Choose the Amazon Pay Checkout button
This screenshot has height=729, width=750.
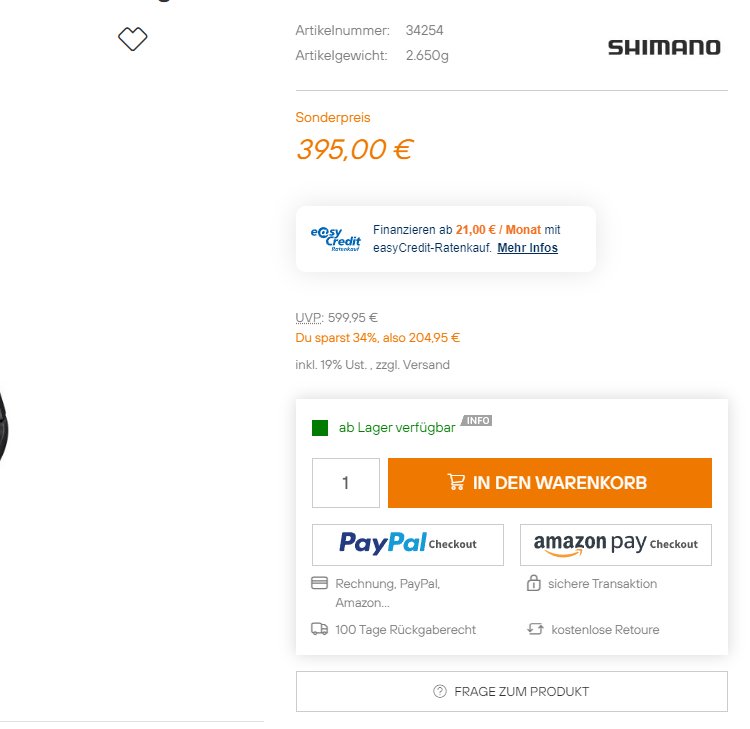pyautogui.click(x=615, y=544)
